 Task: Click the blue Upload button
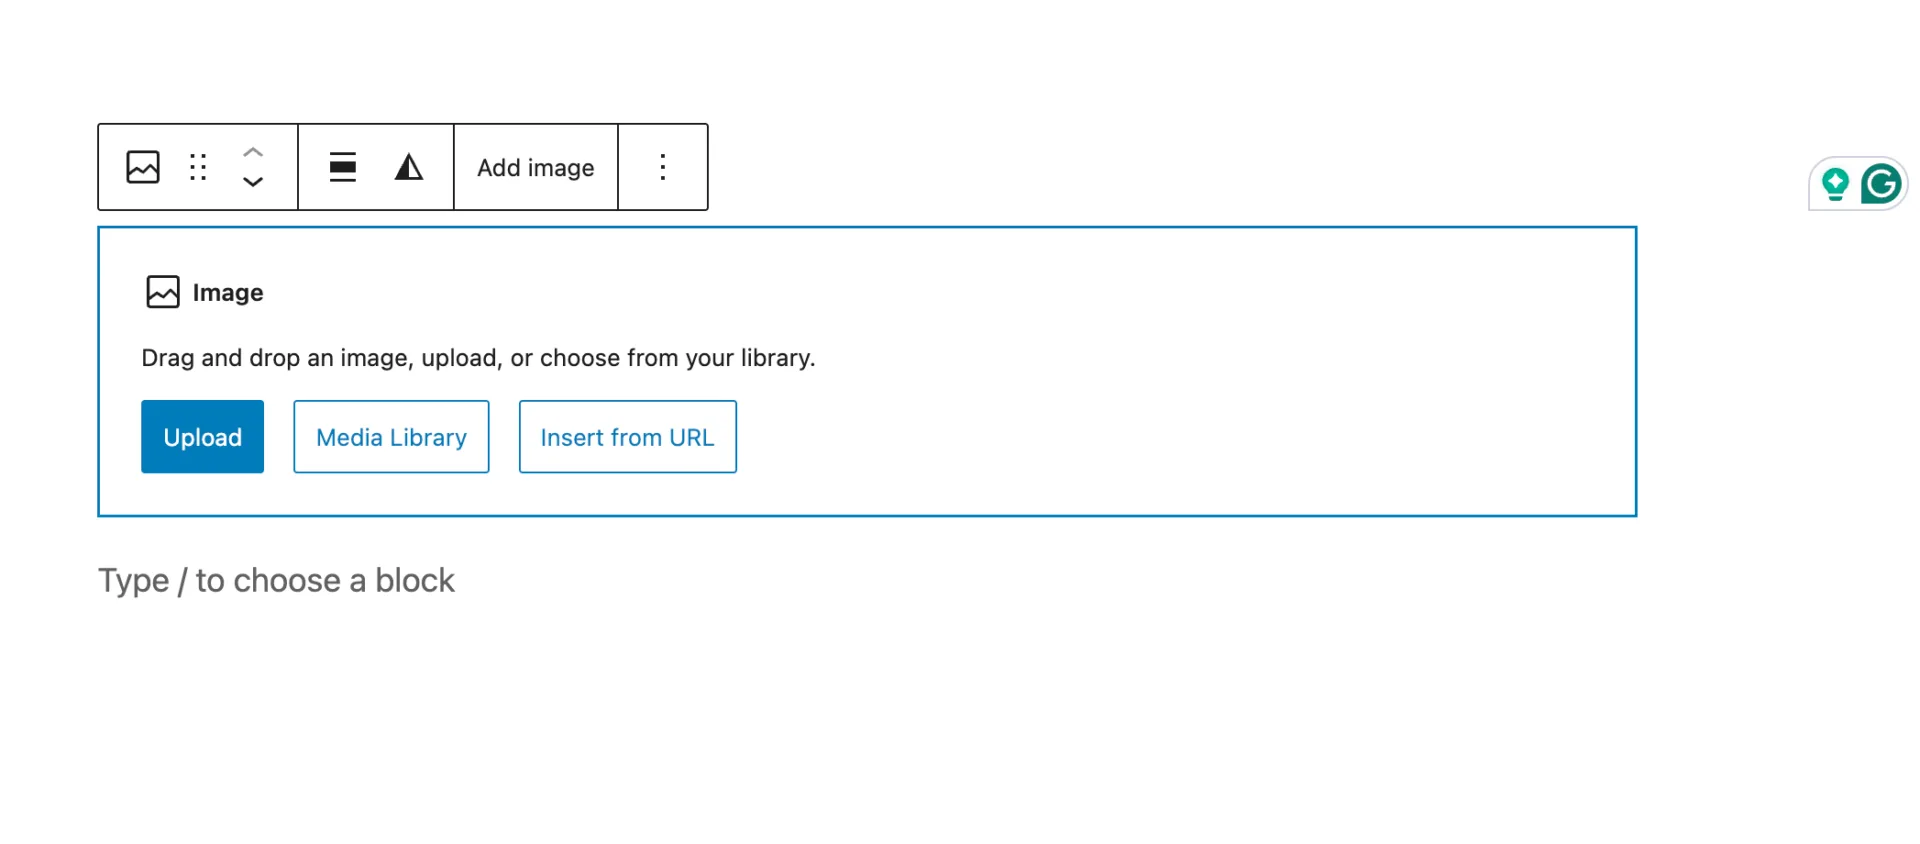click(x=202, y=437)
